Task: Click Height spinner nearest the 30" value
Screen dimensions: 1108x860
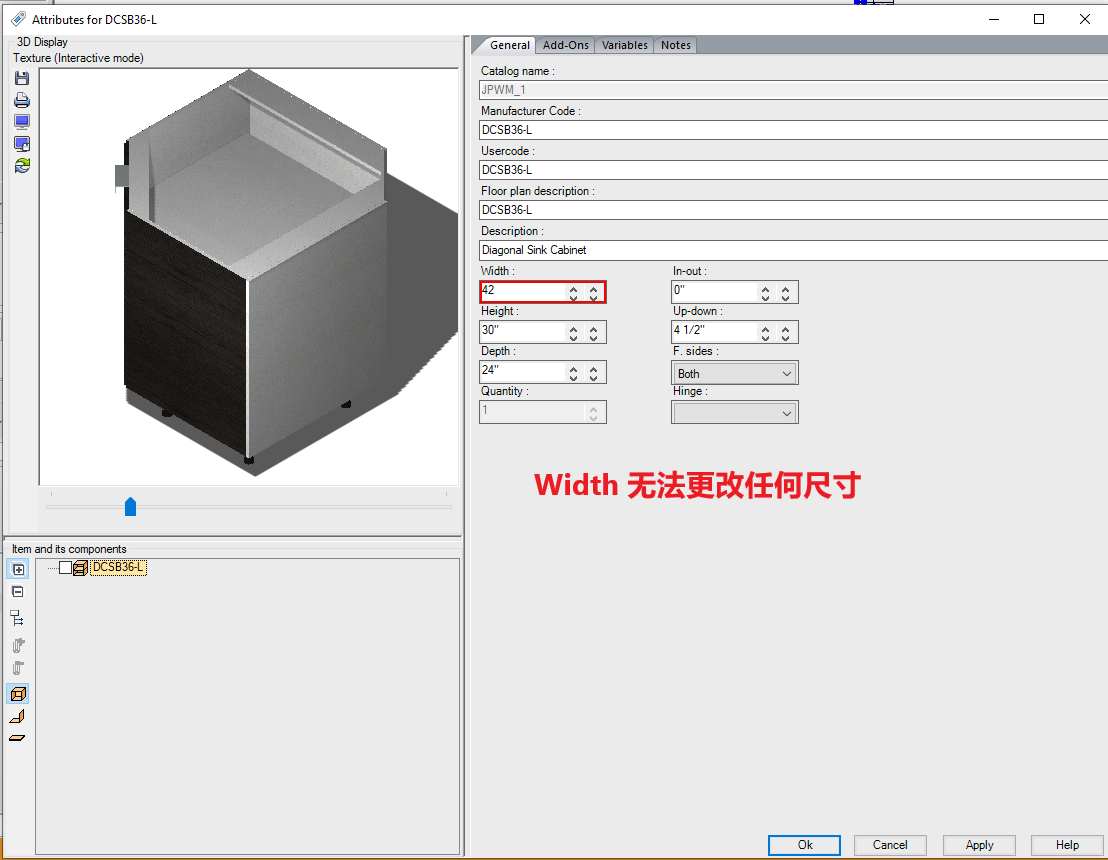Action: [574, 333]
